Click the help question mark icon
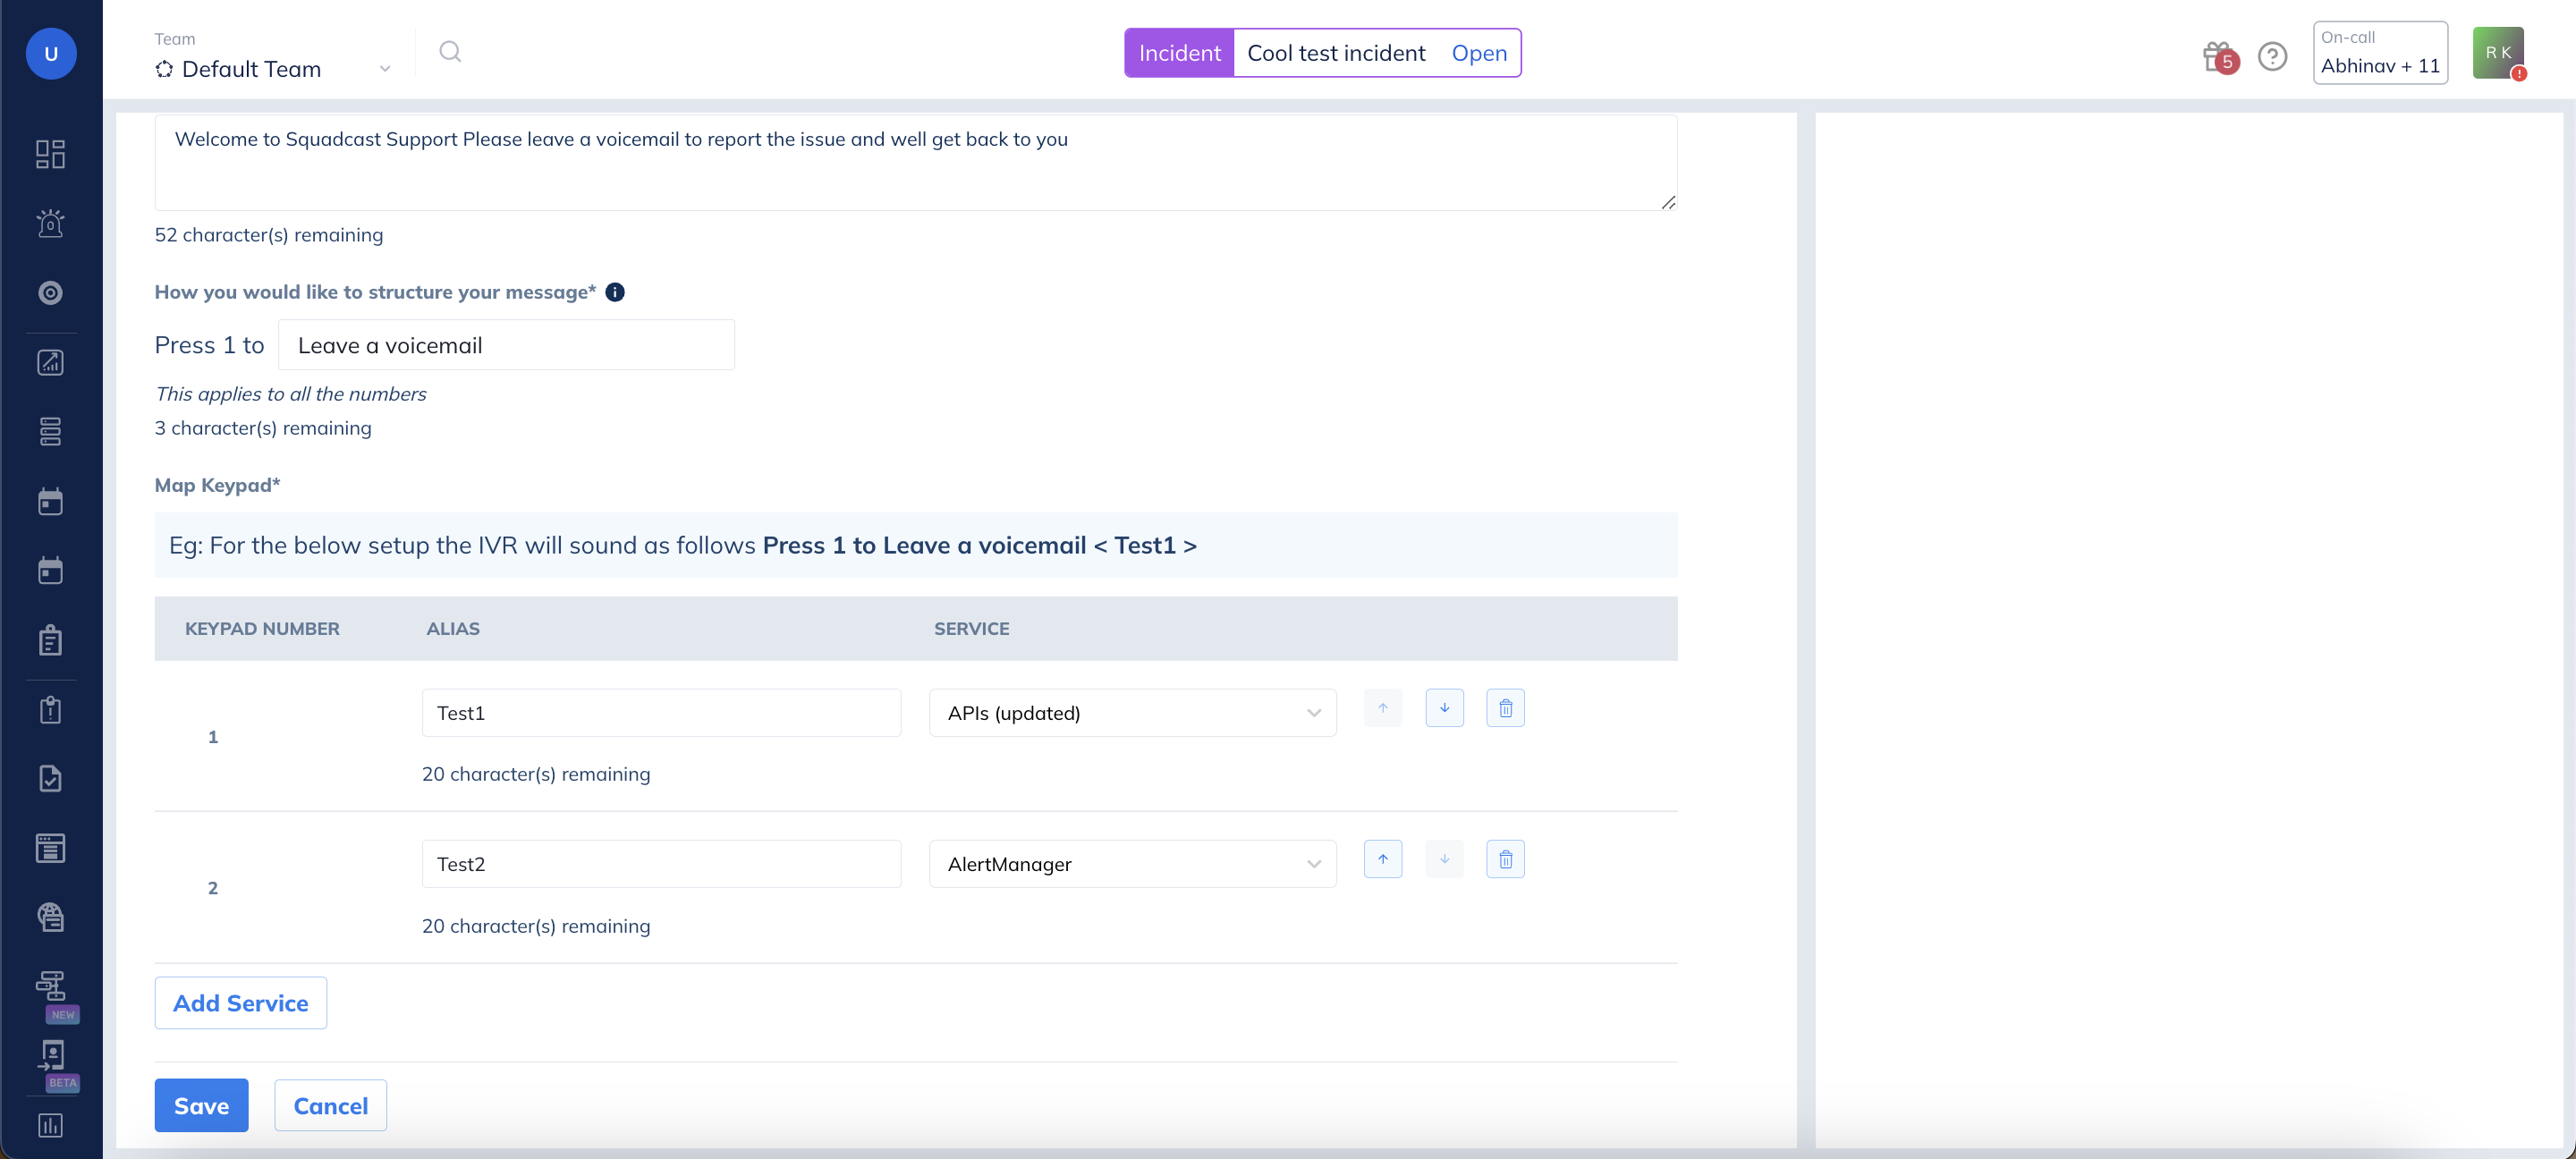 click(2272, 56)
